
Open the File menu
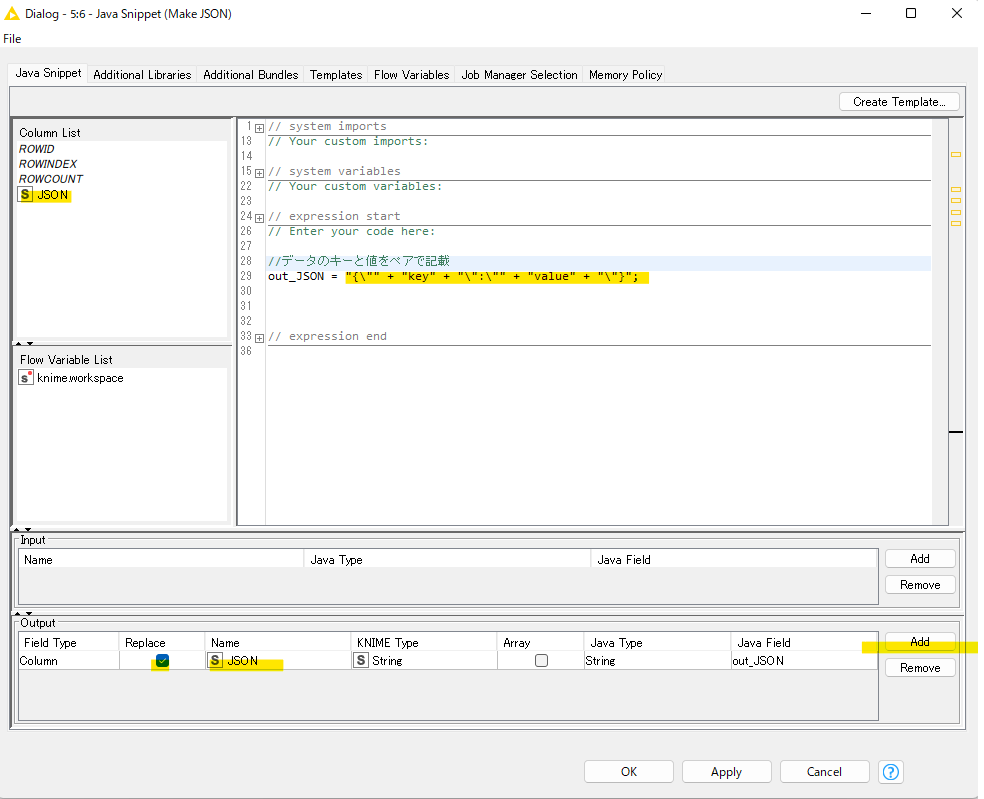coord(11,38)
